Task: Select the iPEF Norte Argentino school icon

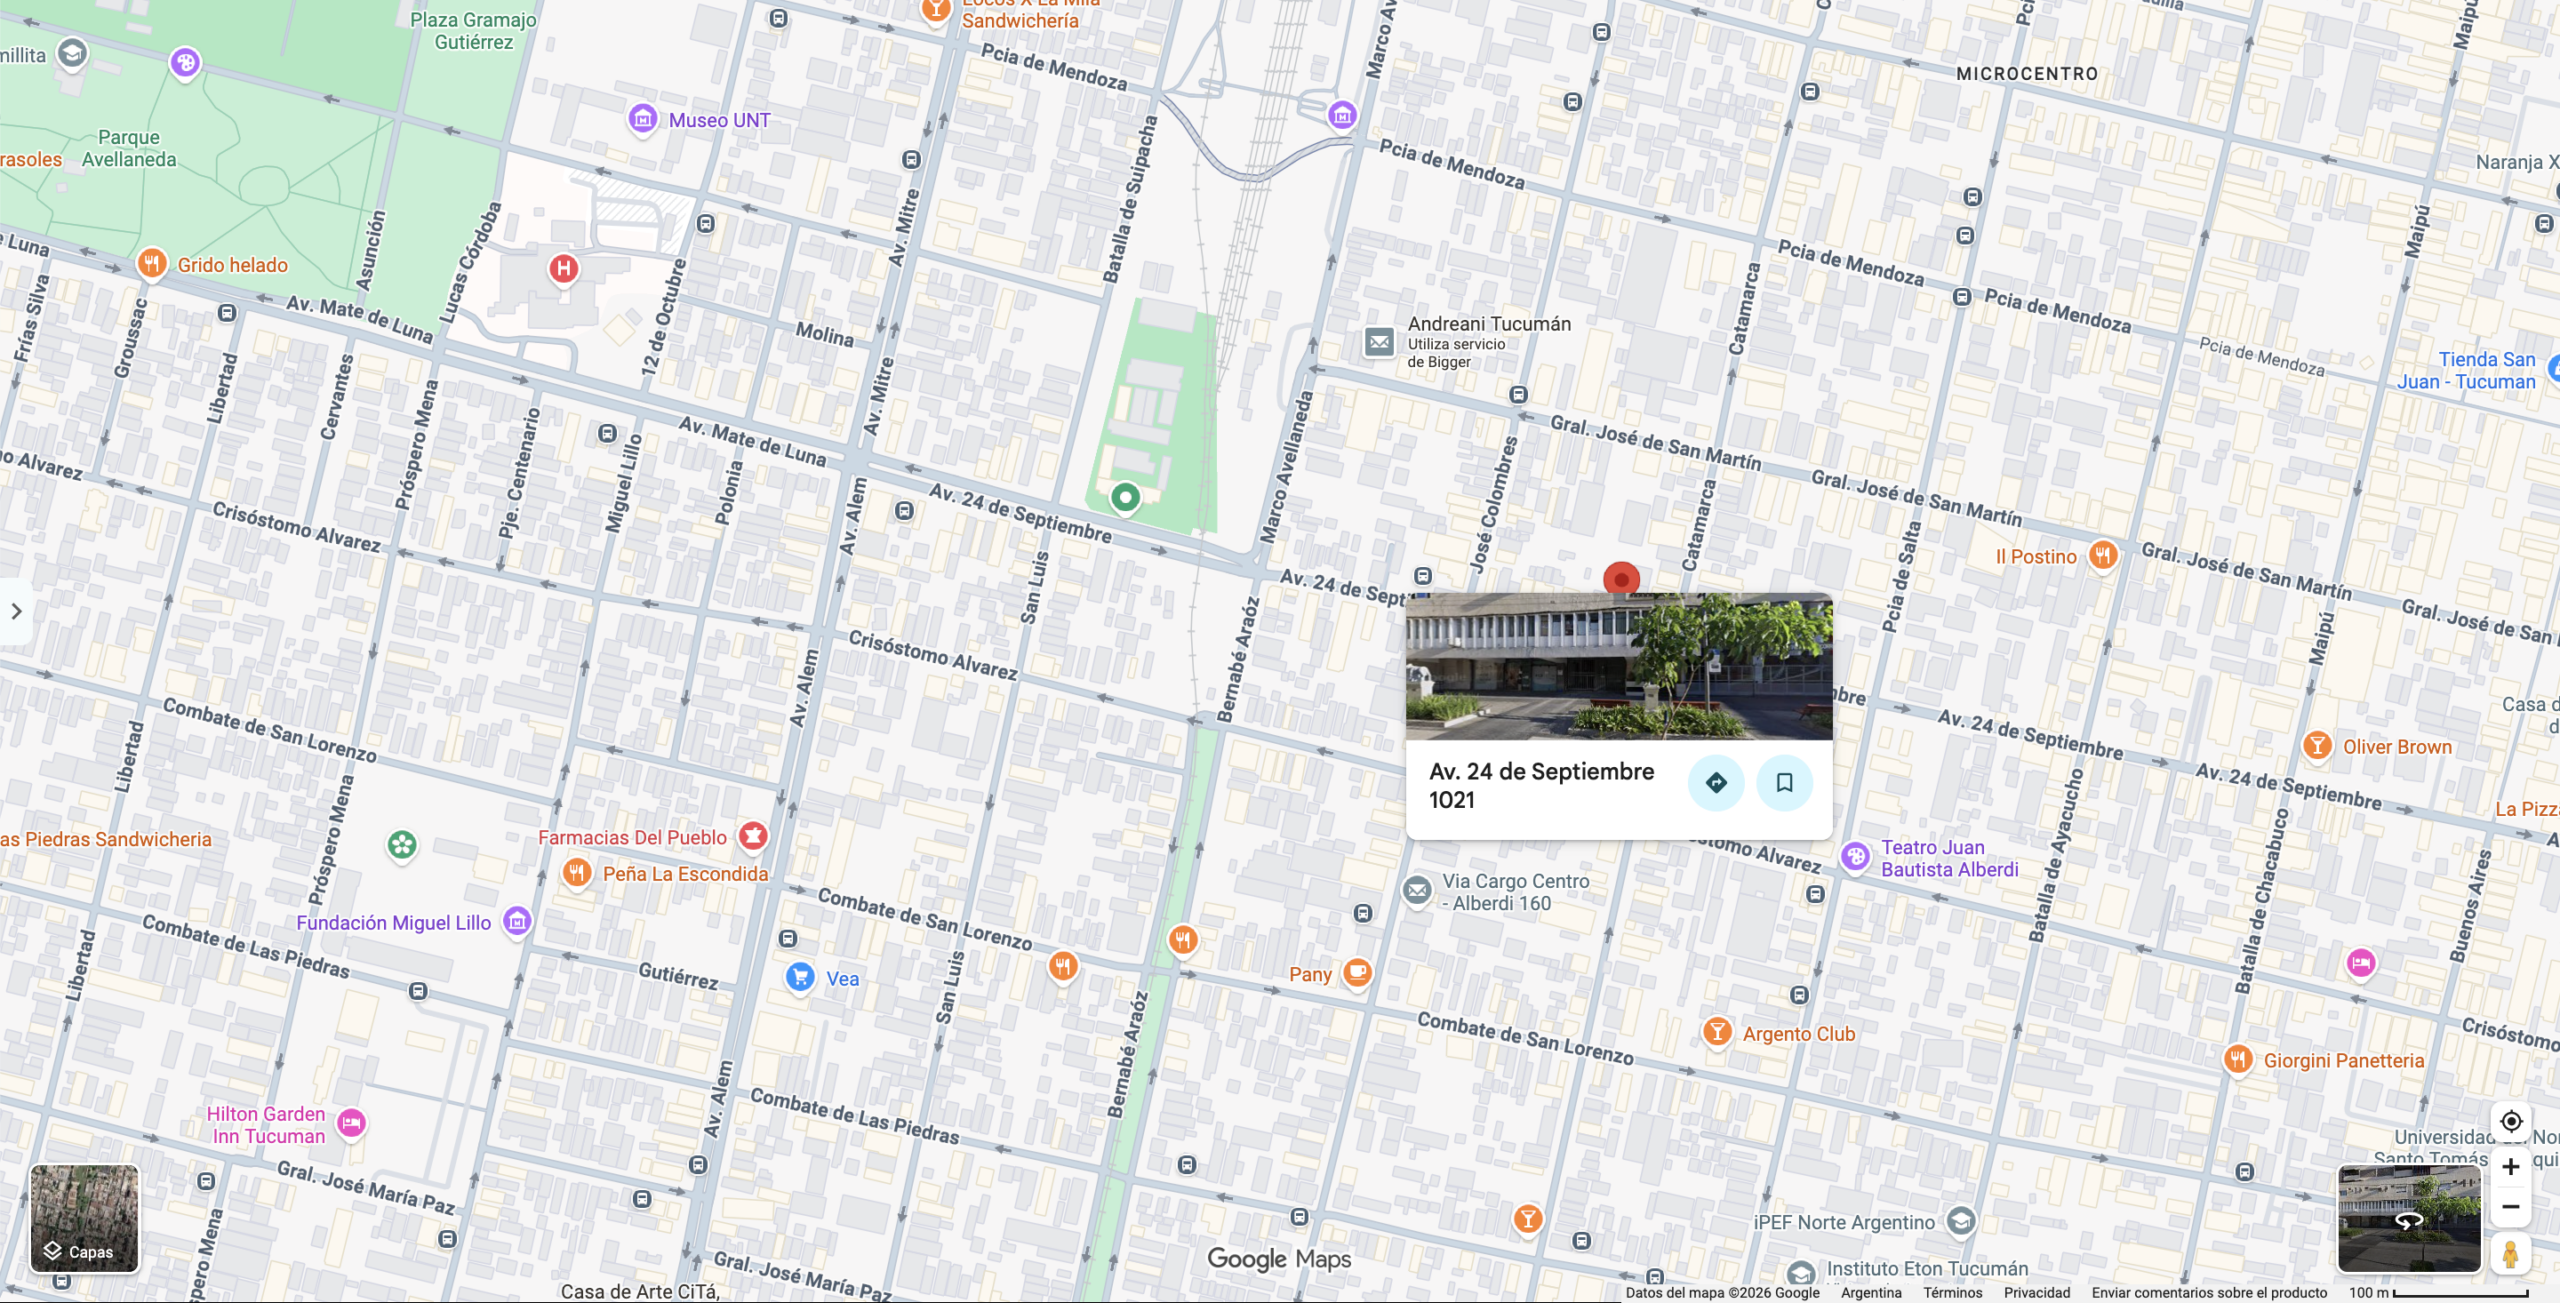Action: tap(1960, 1221)
